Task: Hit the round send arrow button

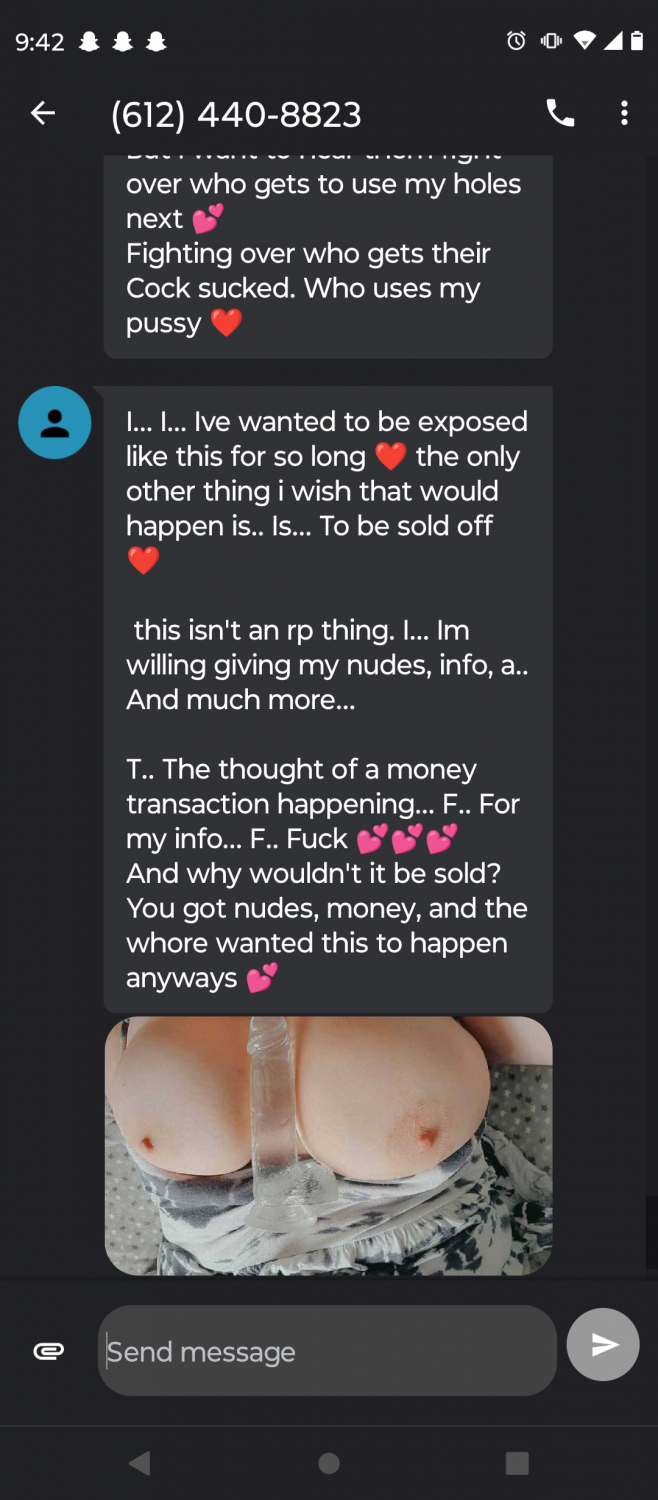Action: coord(603,1345)
